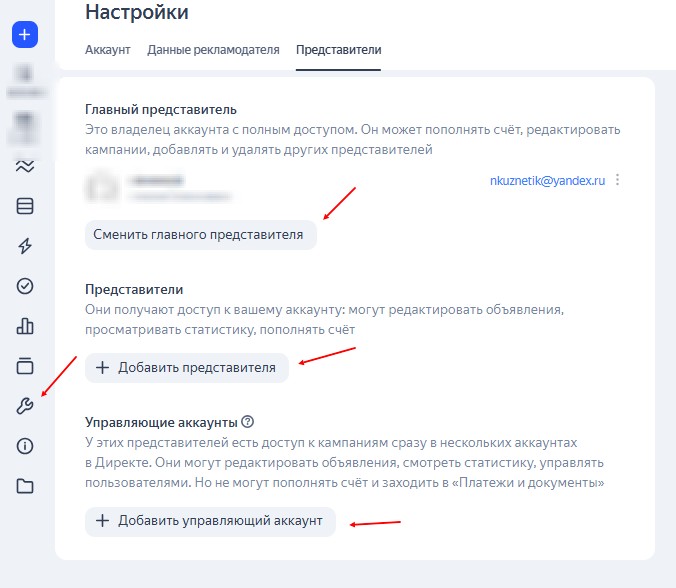Click the blue plus create button
Screen dimensions: 676x588
[25, 34]
